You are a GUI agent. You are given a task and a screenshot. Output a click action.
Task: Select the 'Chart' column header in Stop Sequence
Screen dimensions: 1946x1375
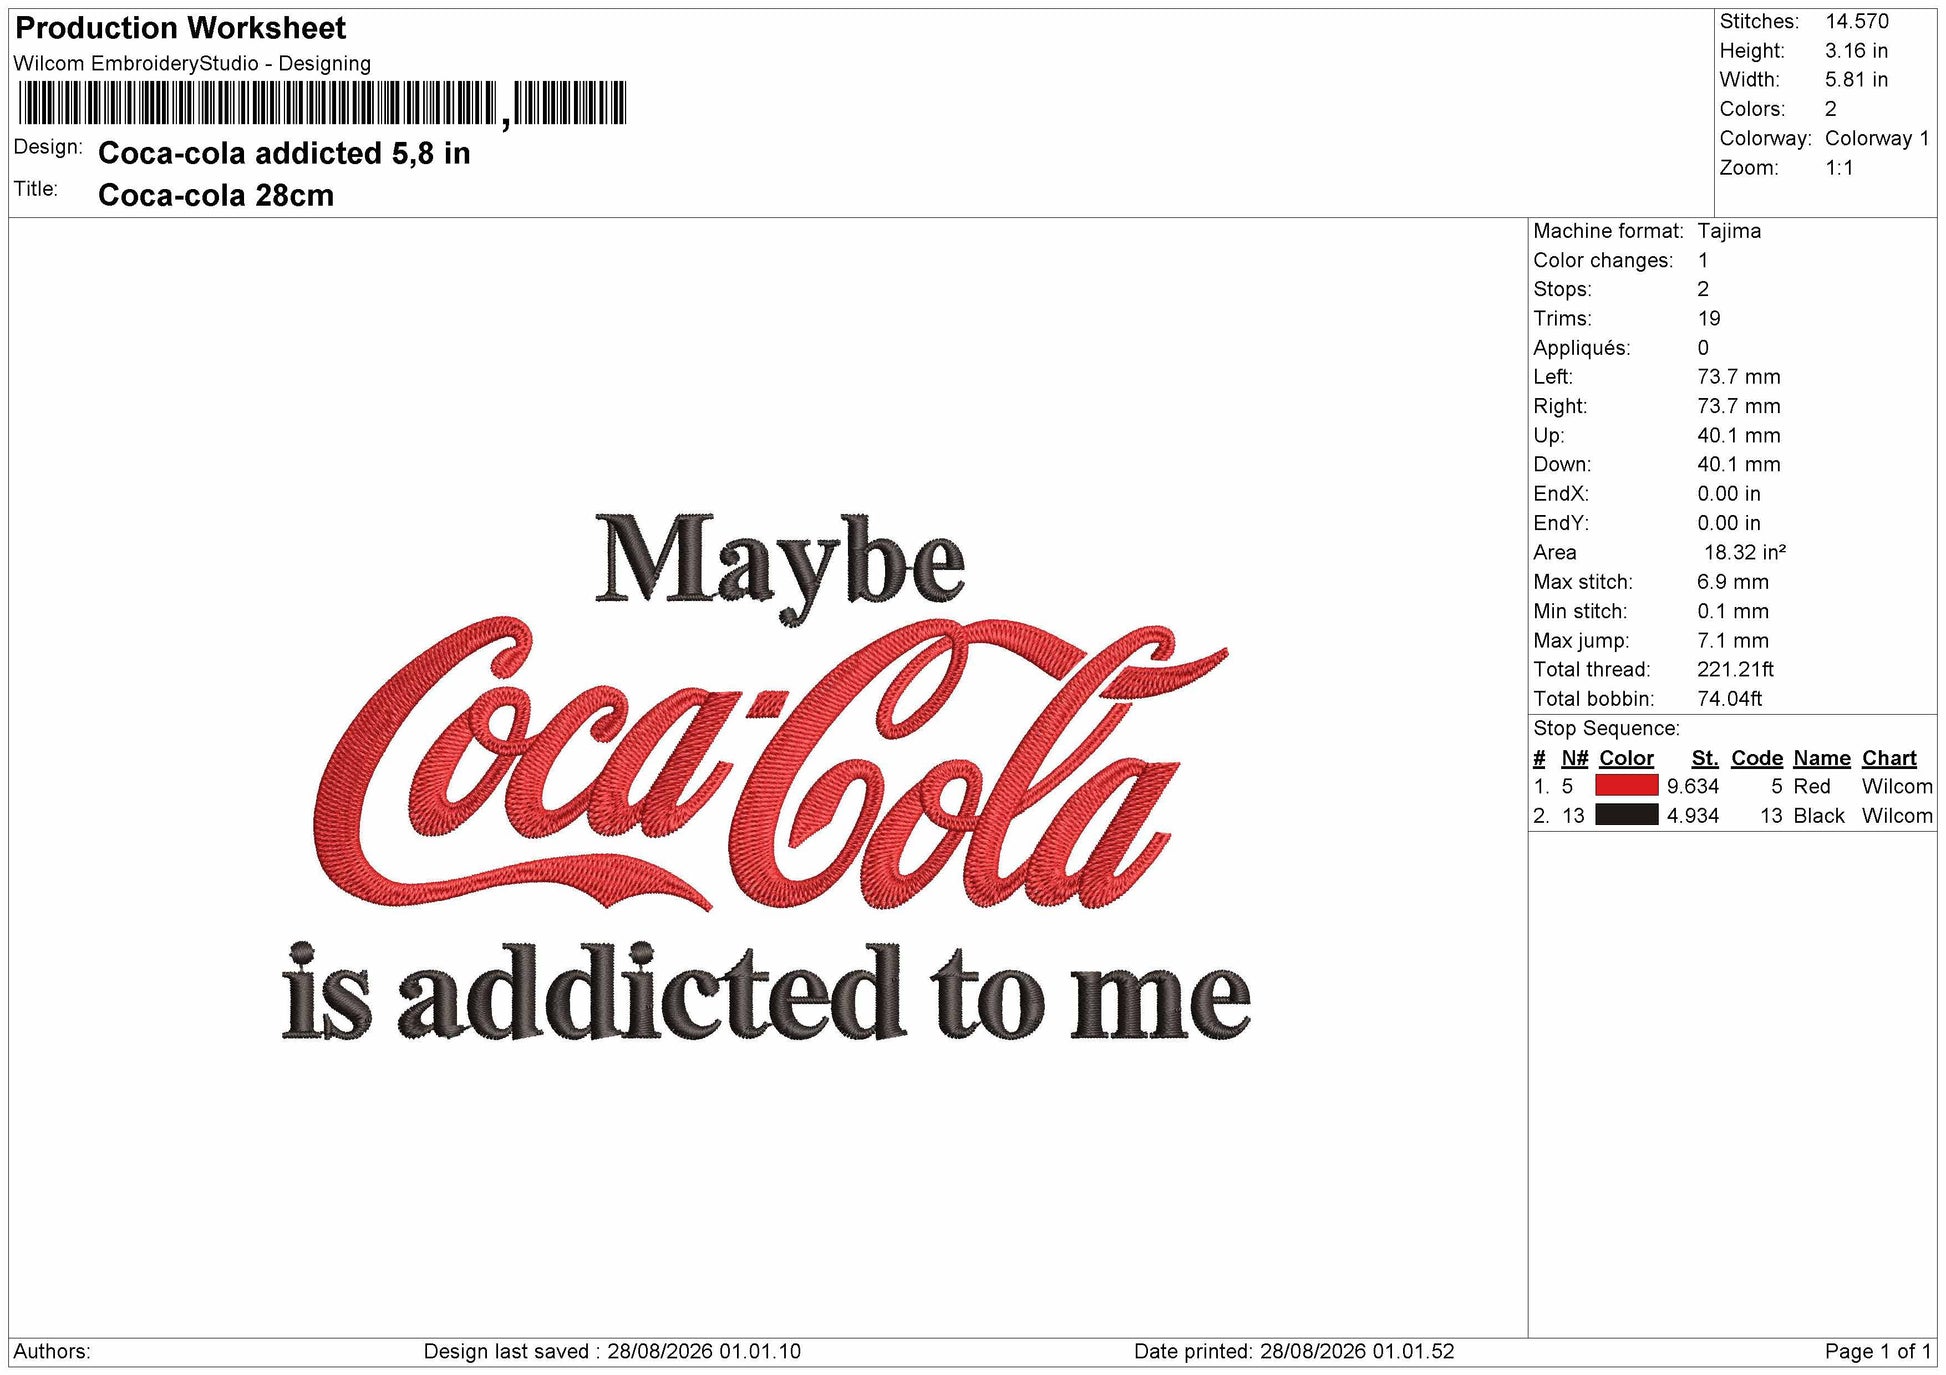pos(1889,758)
